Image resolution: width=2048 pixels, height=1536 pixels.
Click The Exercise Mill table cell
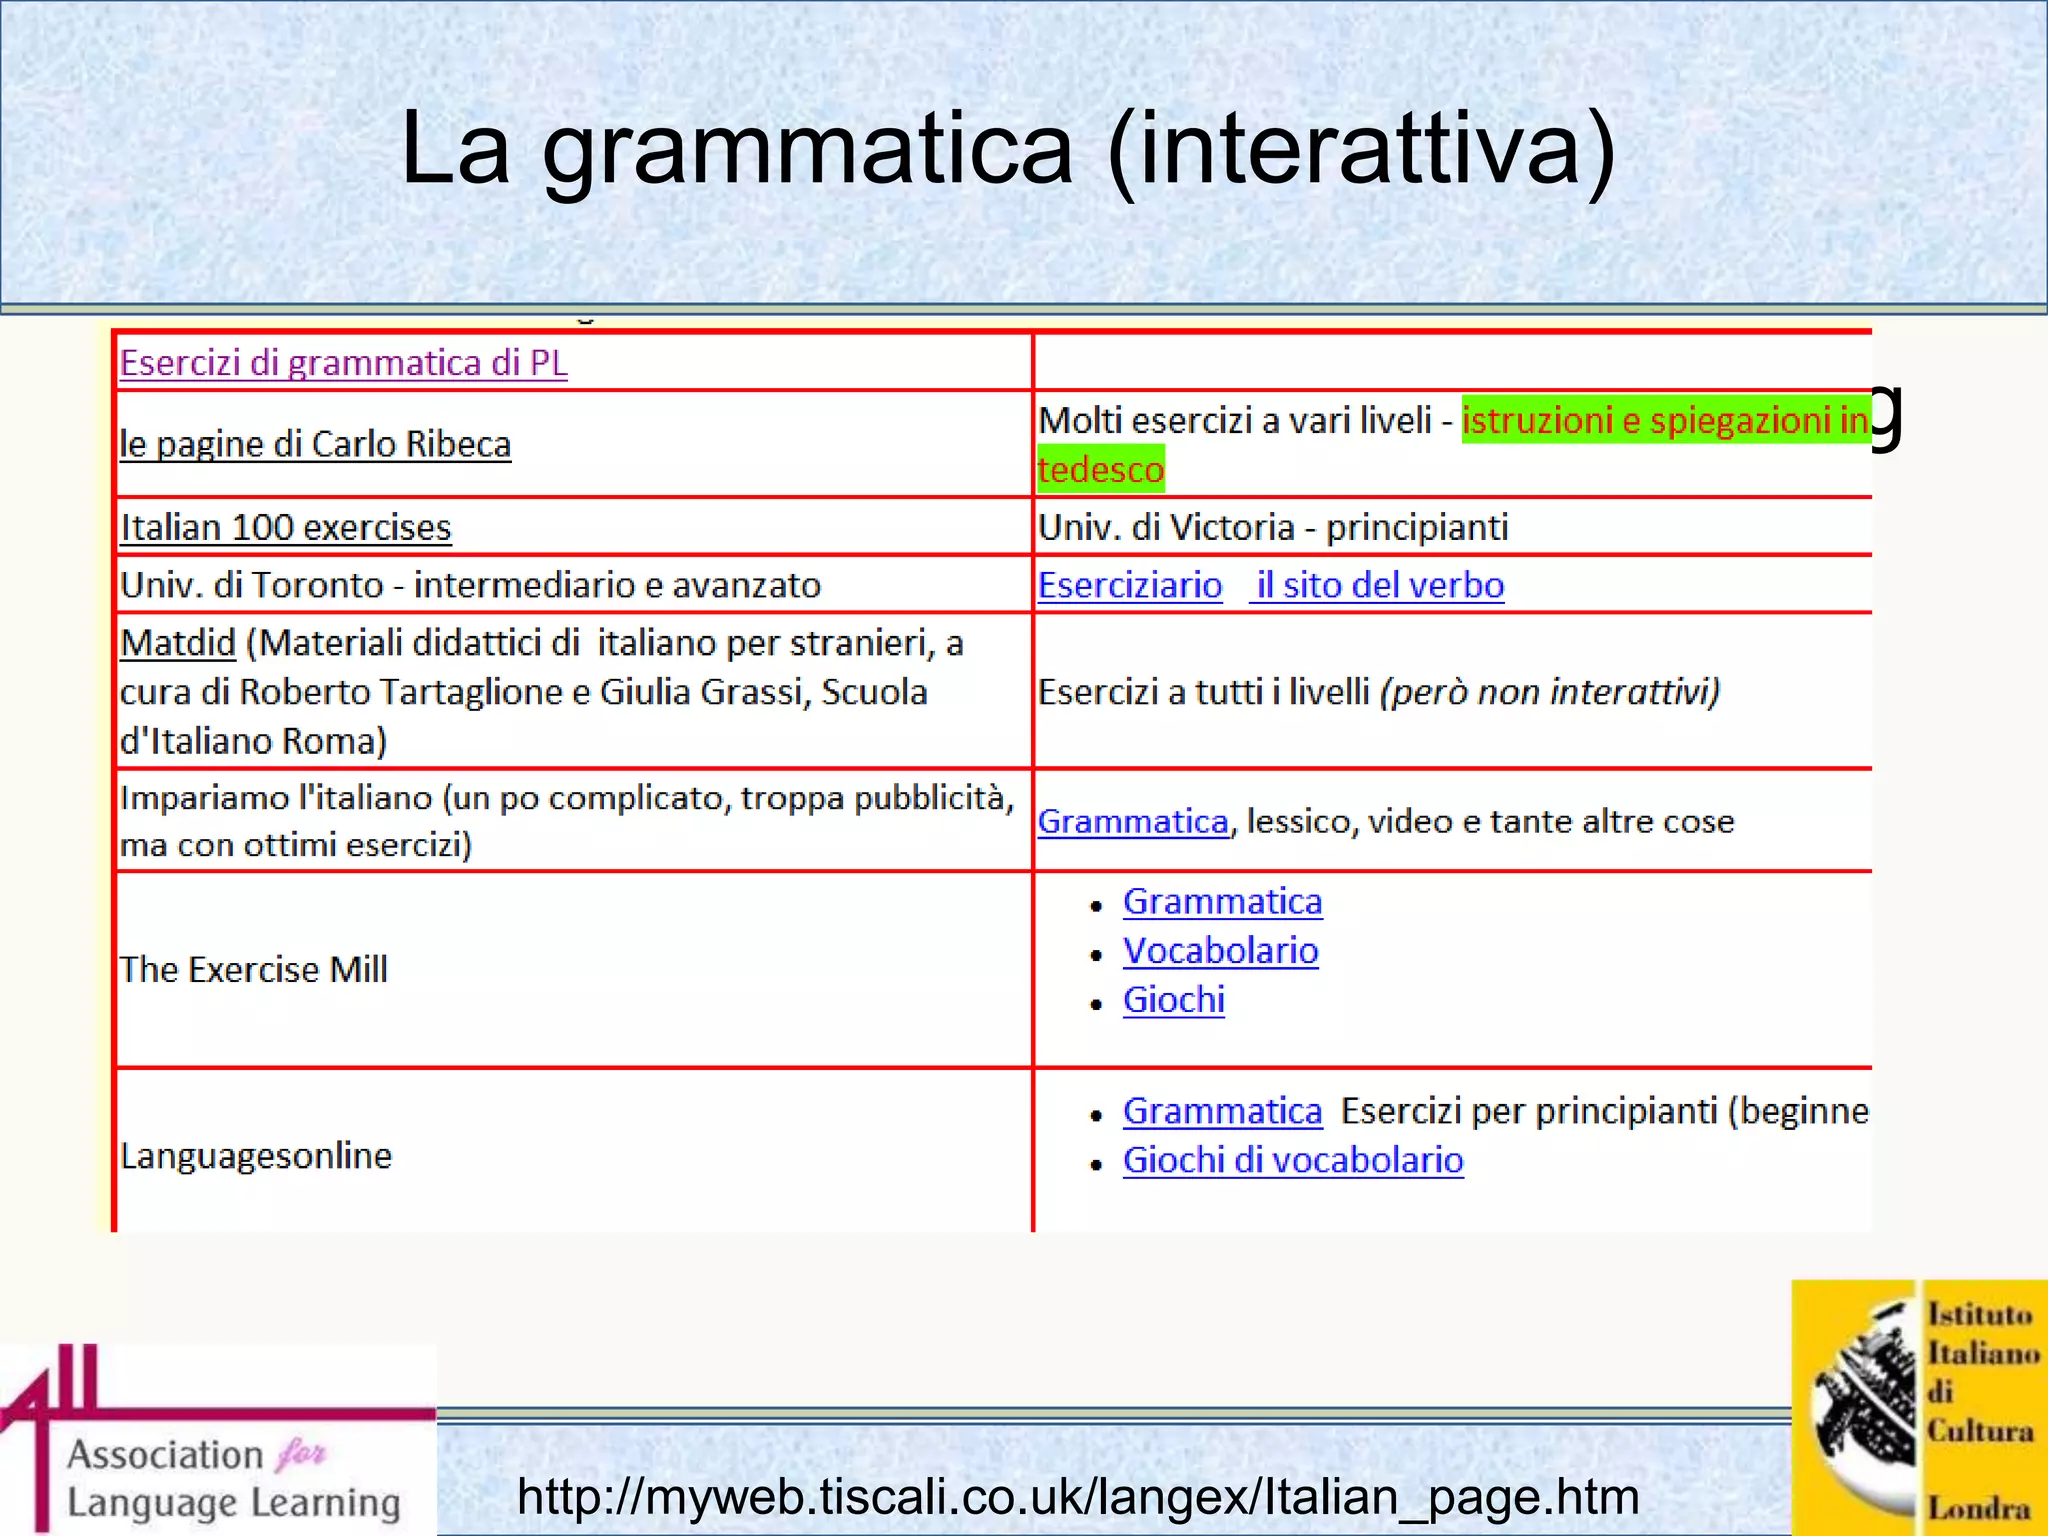coord(254,969)
